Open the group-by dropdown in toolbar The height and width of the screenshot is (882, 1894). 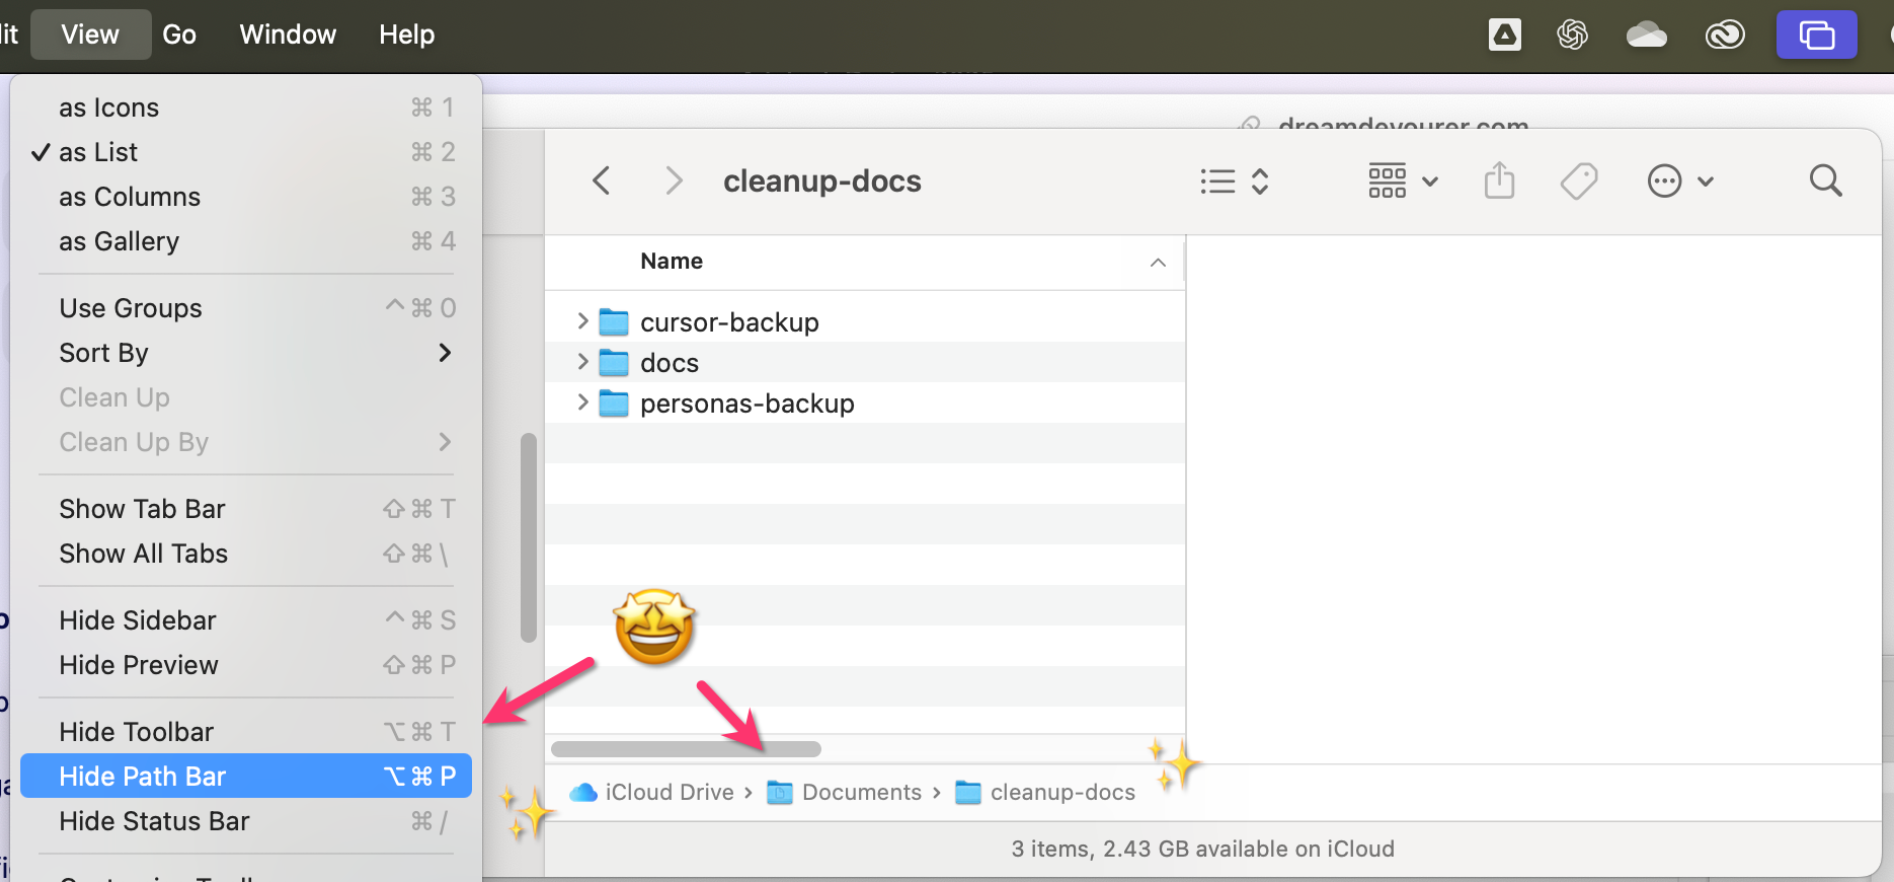[1402, 181]
